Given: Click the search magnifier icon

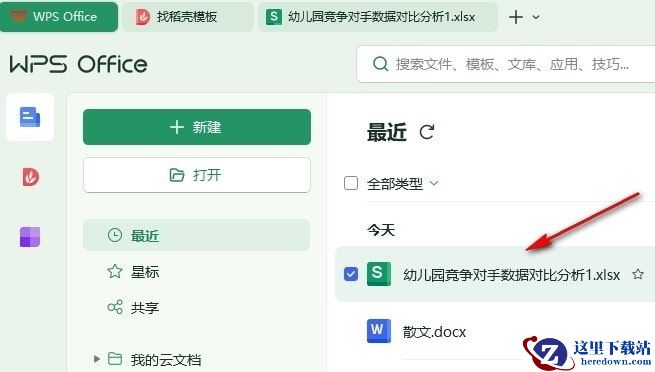Looking at the screenshot, I should coord(380,64).
